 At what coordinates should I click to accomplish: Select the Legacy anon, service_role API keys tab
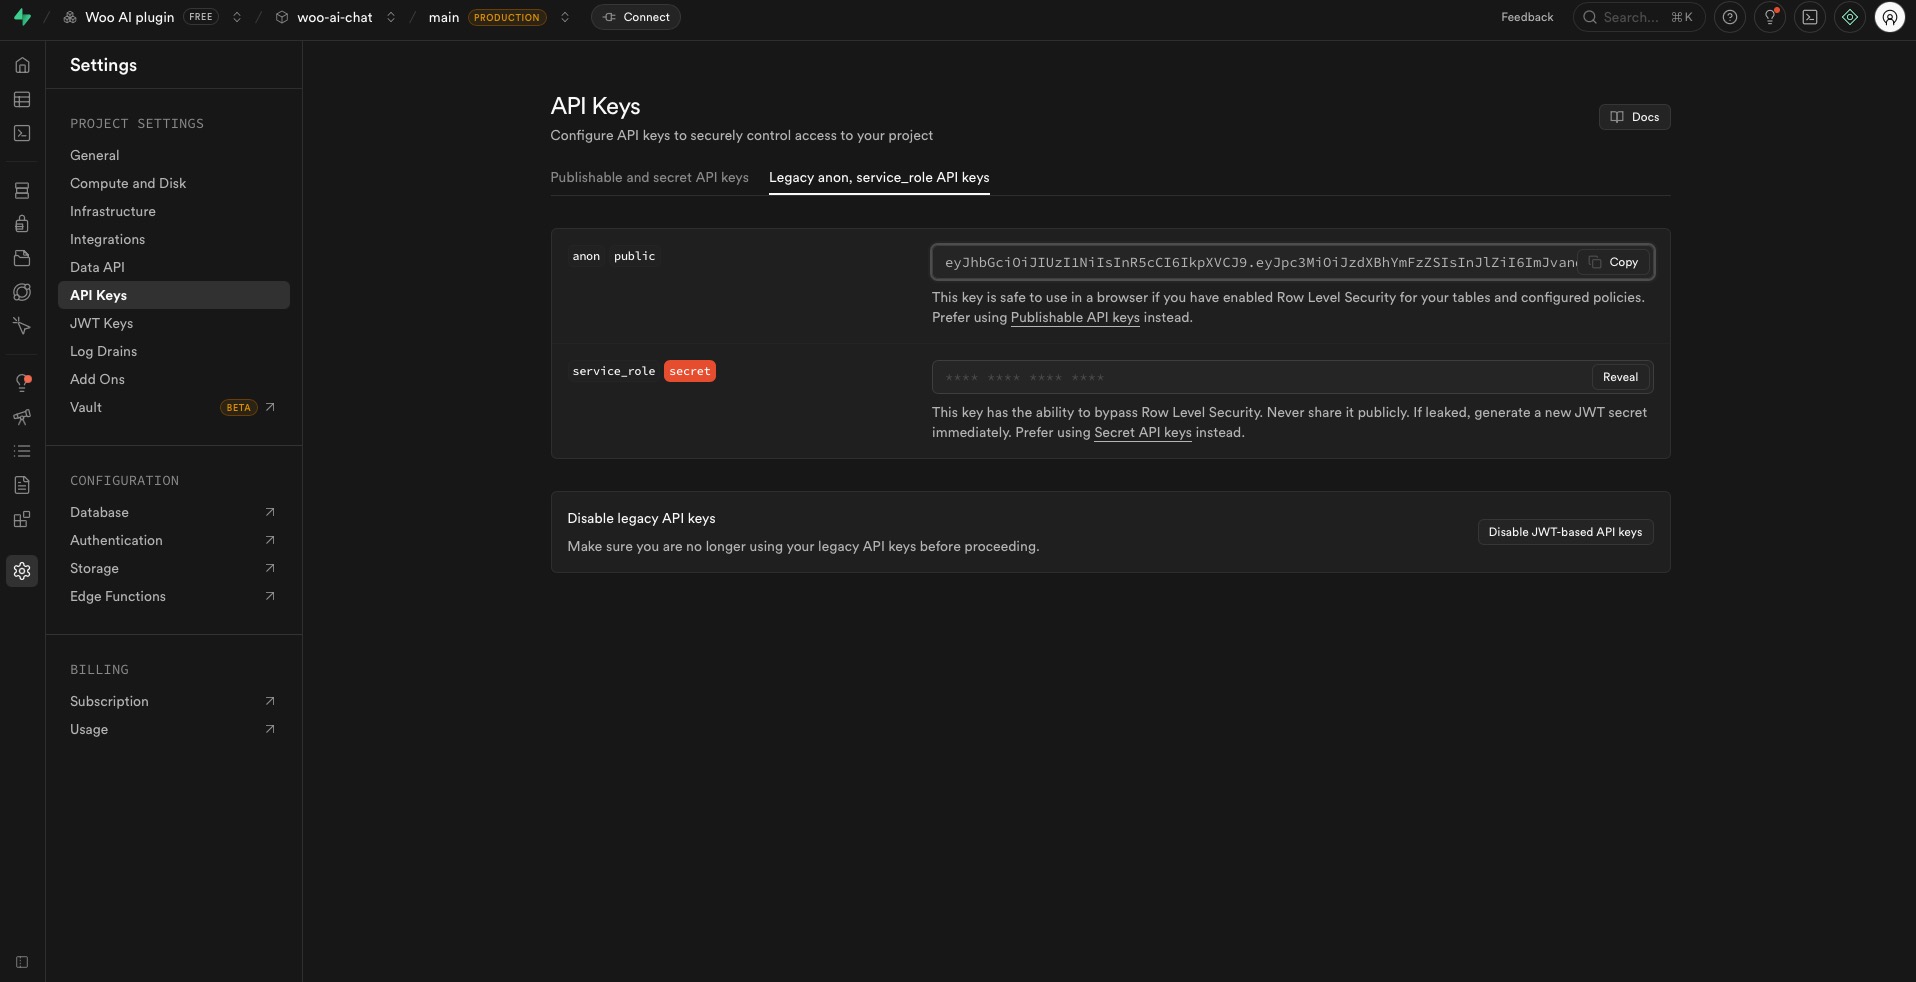[x=878, y=178]
